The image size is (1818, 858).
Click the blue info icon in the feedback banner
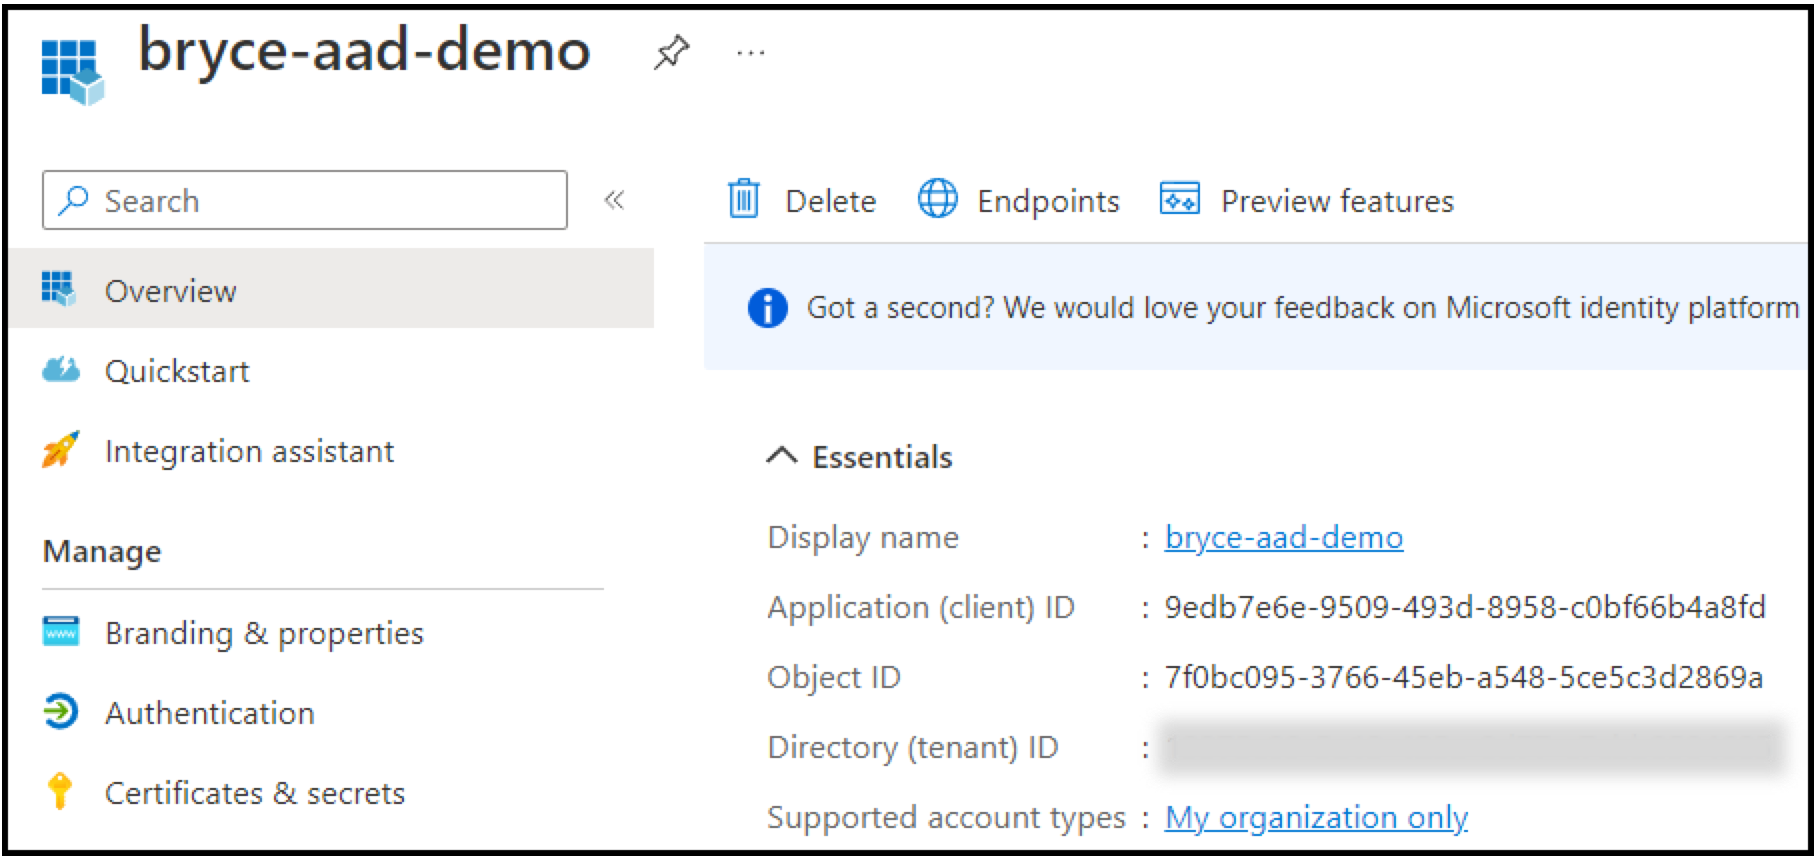[767, 307]
